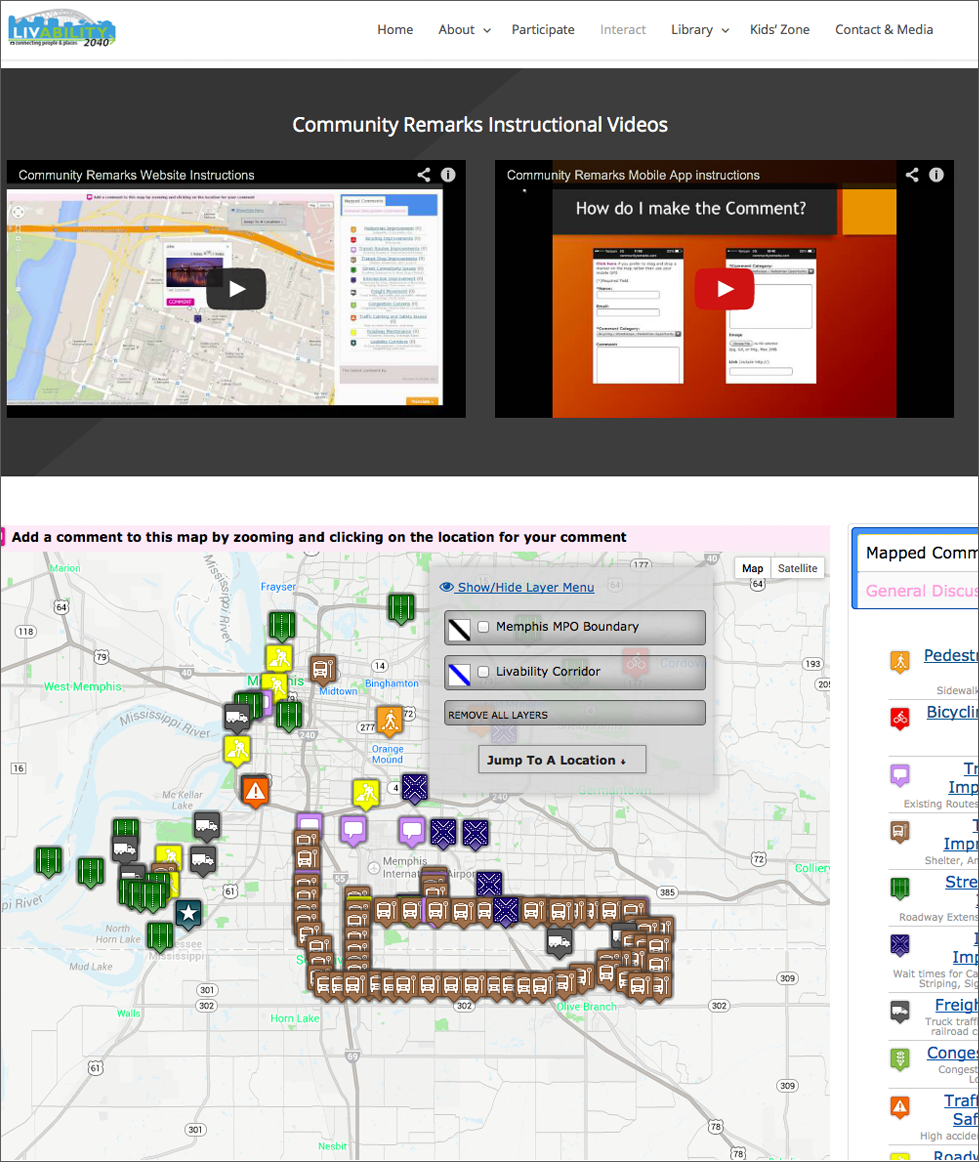
Task: Open the Jump To A Location dropdown
Action: click(562, 760)
